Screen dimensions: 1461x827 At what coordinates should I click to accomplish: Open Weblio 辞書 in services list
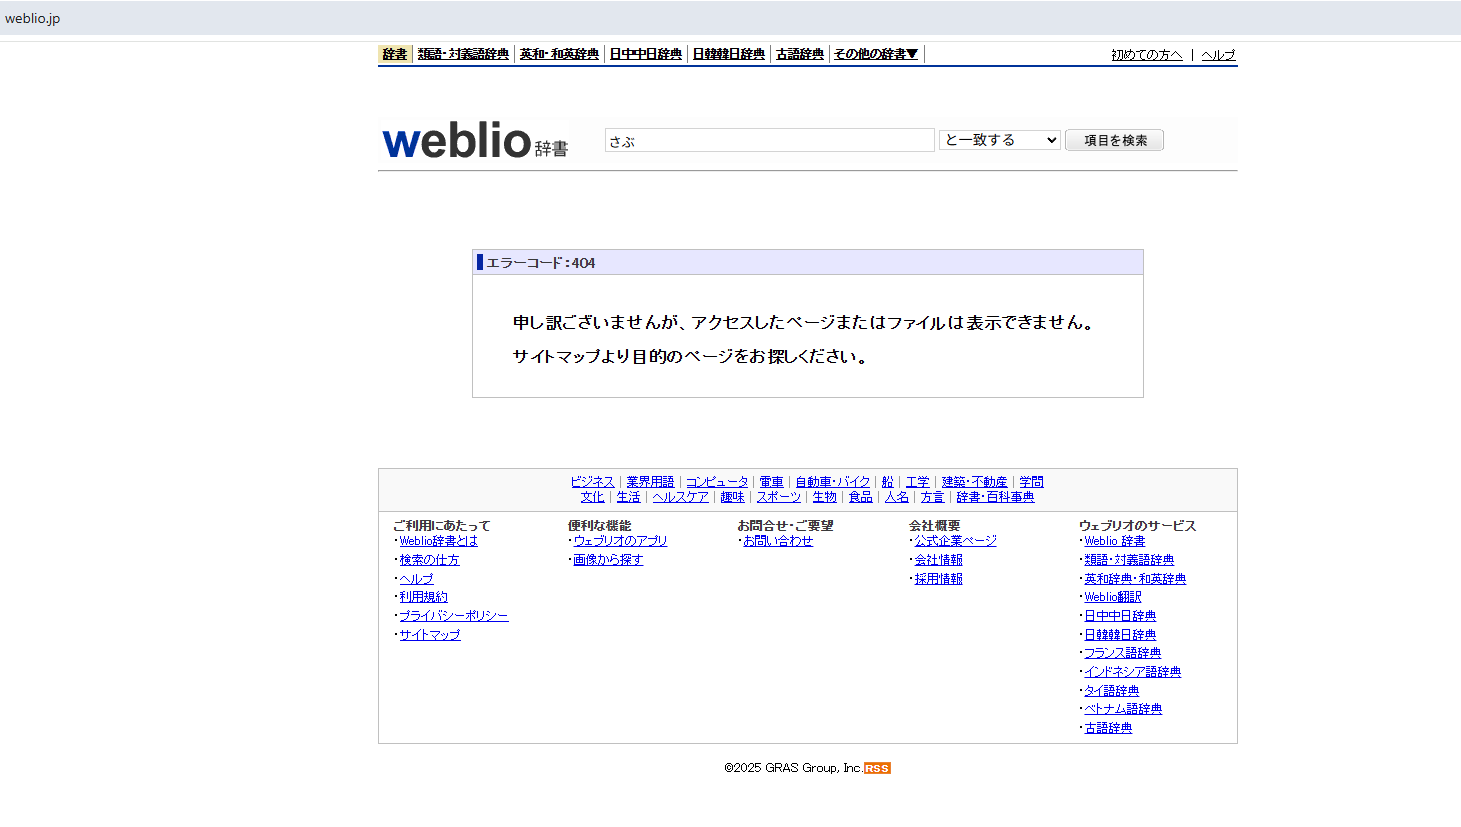coord(1115,541)
